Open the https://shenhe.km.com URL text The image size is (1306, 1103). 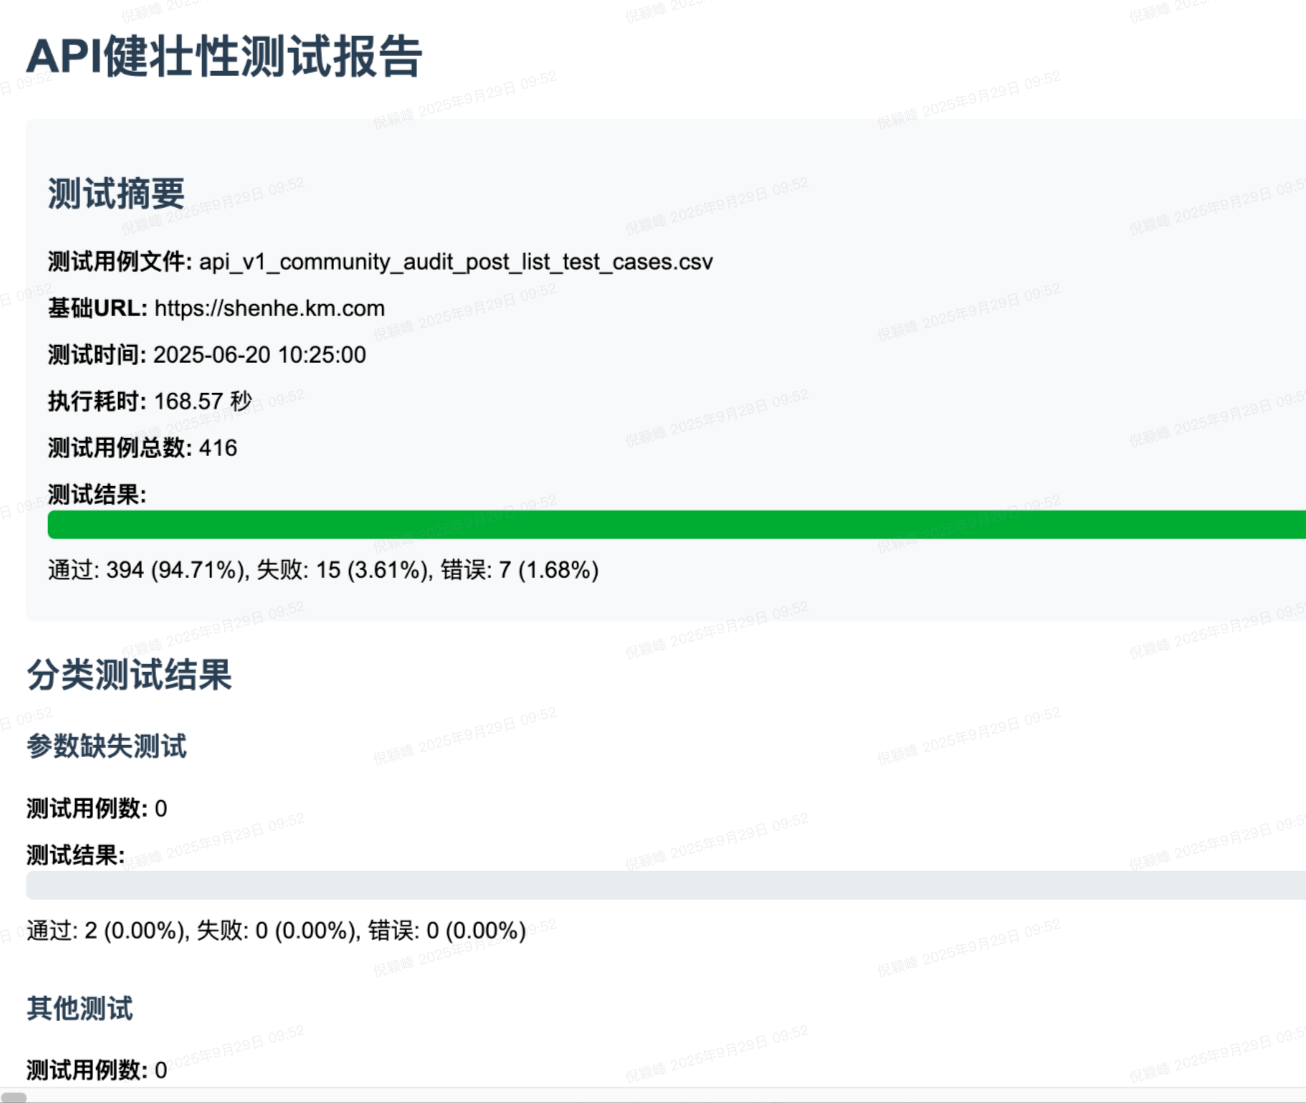[x=270, y=308]
